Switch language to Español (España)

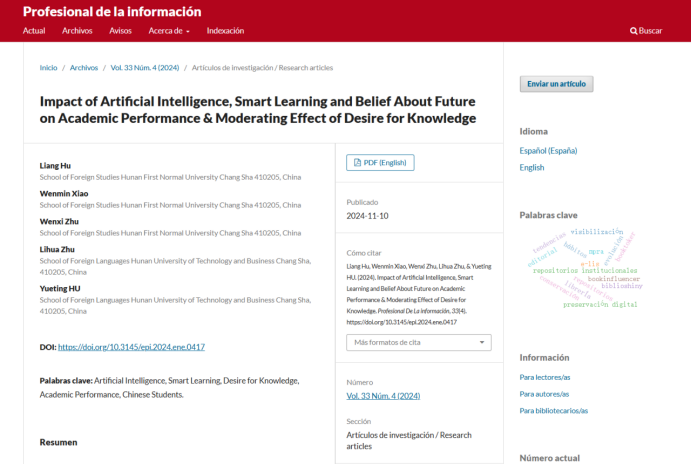(548, 151)
